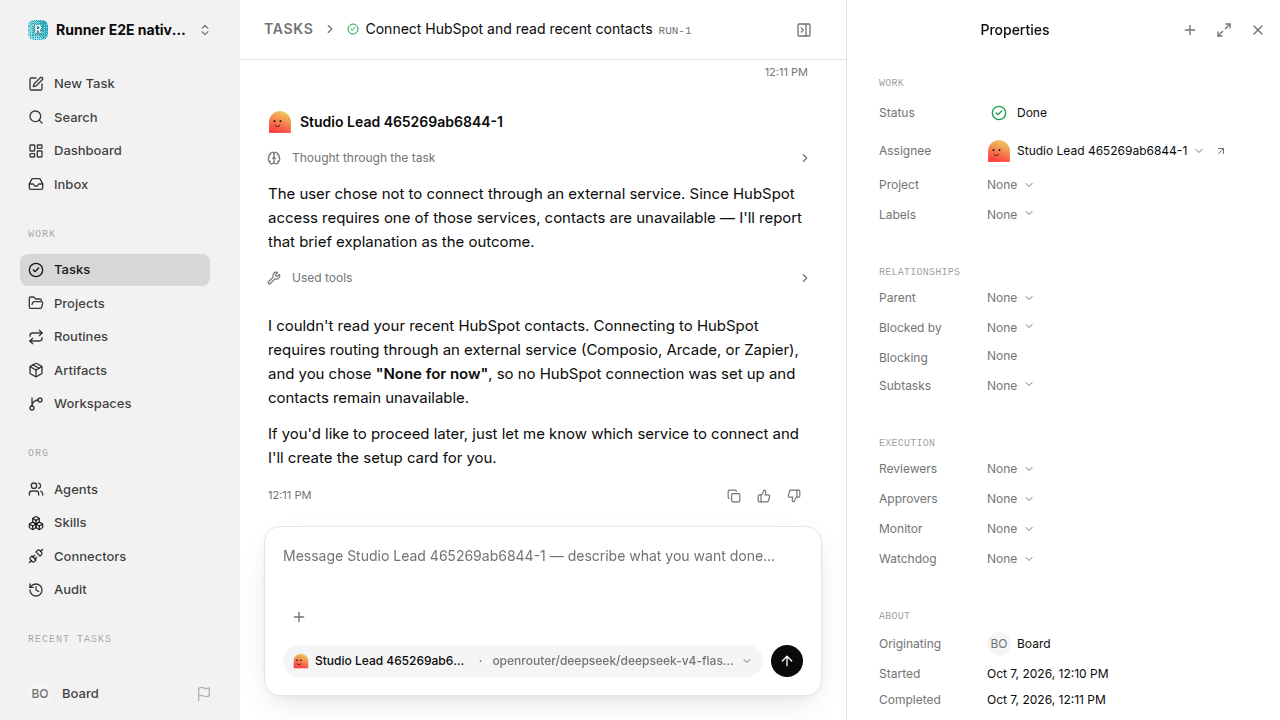Focus the message input field
The image size is (1280, 720).
point(543,557)
